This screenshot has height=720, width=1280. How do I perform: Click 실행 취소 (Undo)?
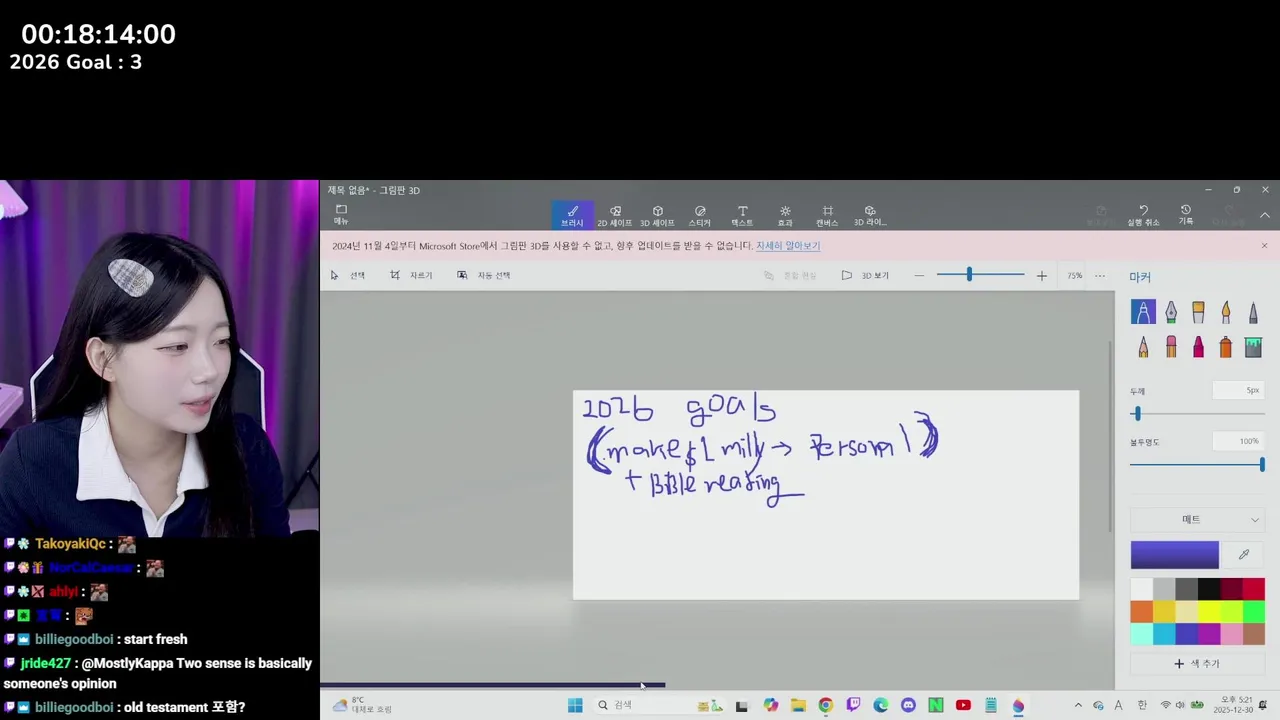1143,215
